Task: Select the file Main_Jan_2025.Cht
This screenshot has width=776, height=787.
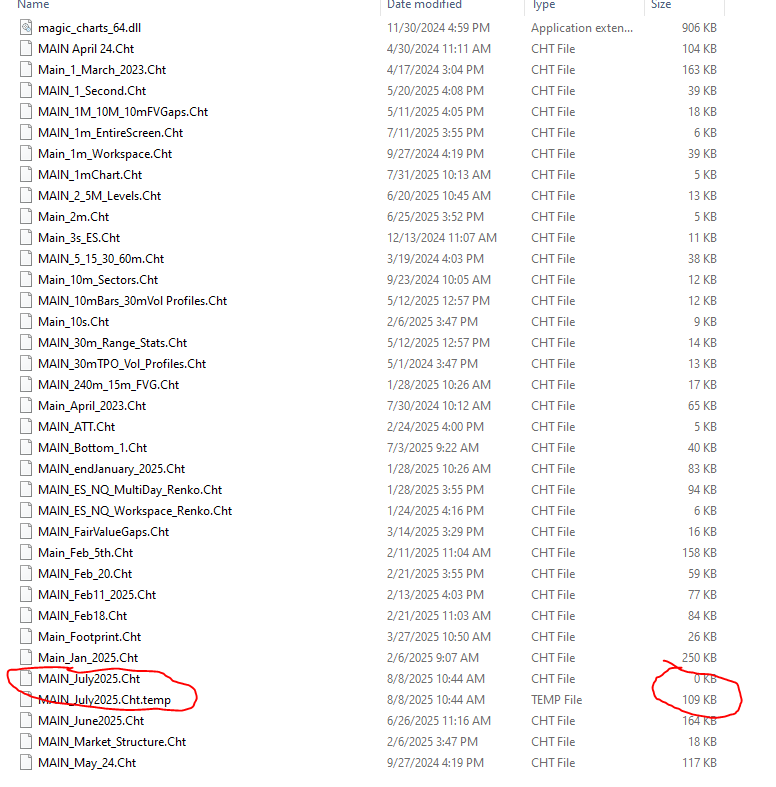Action: pyautogui.click(x=88, y=658)
